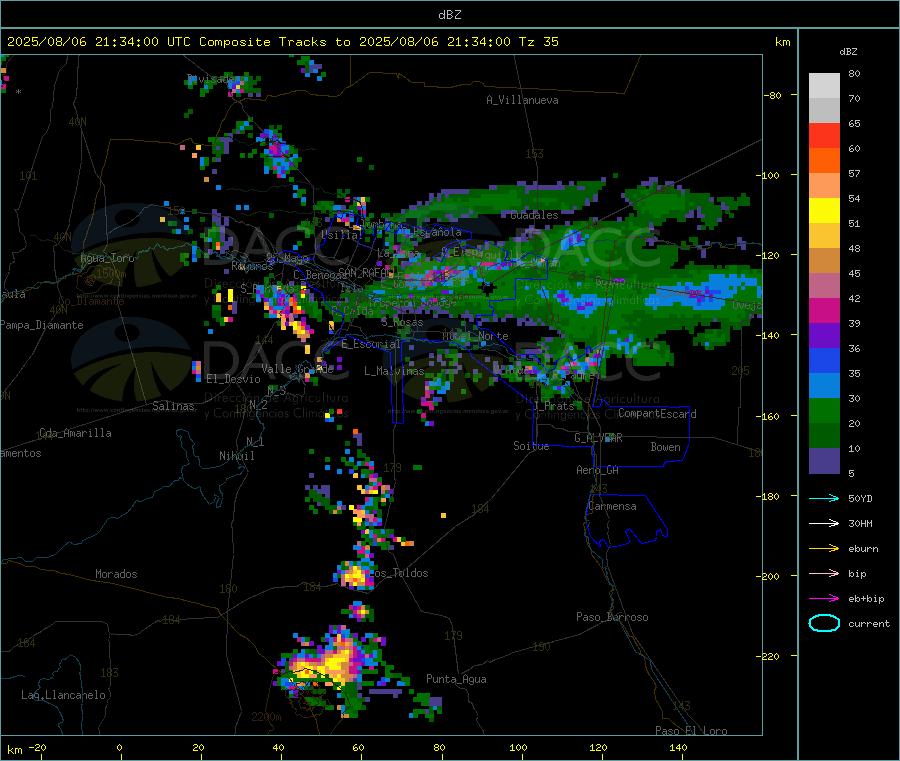Image resolution: width=900 pixels, height=761 pixels.
Task: Click the Agua_Toro location label
Action: (107, 258)
